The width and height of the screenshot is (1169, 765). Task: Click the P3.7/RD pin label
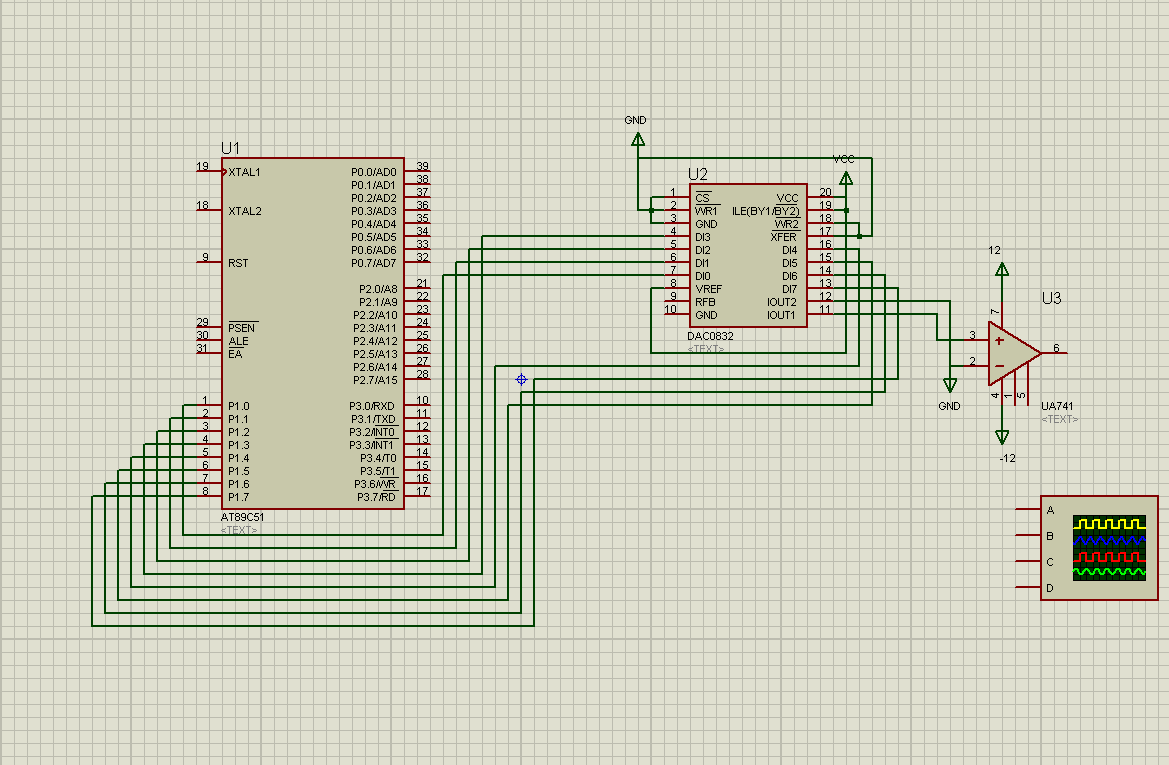click(376, 497)
